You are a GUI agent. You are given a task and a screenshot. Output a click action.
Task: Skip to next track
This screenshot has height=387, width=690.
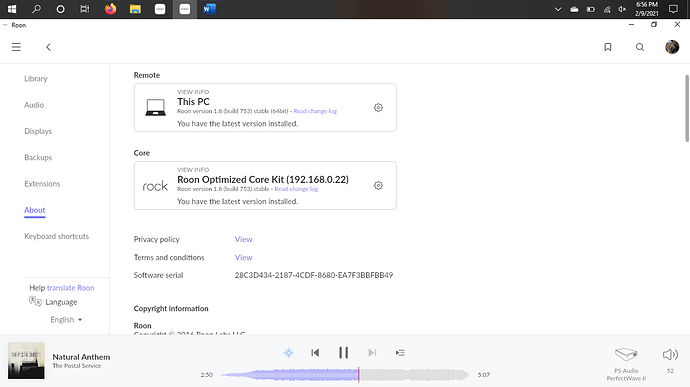372,353
